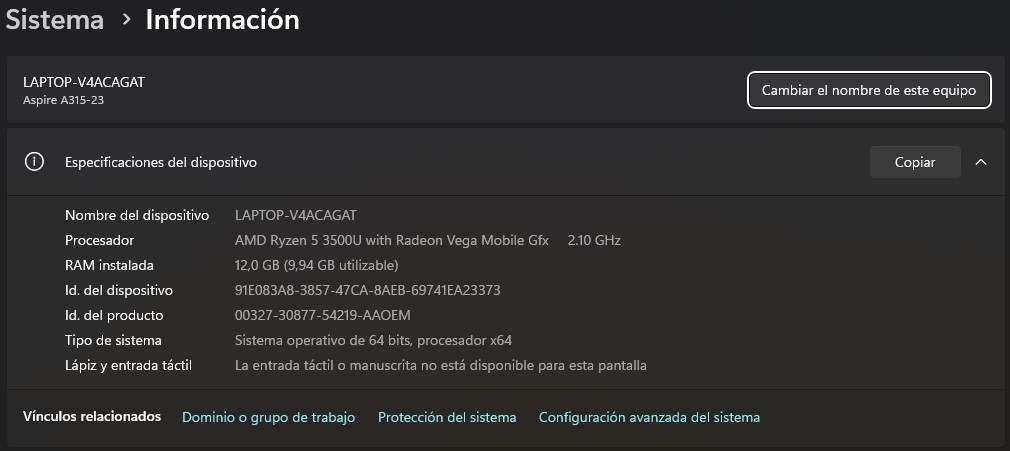Click the Id. del producto value
This screenshot has width=1010, height=451.
coord(323,316)
